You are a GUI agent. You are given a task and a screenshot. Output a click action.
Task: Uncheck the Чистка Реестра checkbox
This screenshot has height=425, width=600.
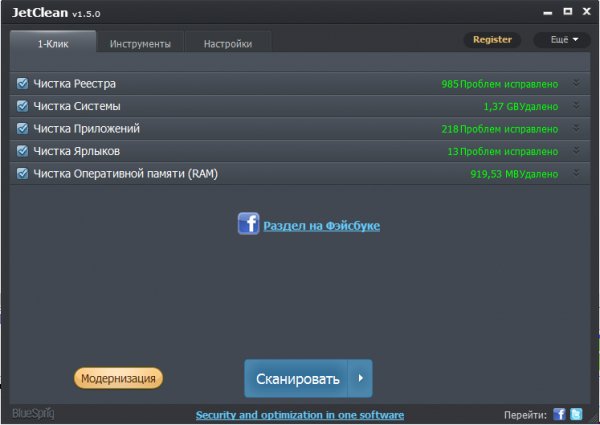coord(23,83)
